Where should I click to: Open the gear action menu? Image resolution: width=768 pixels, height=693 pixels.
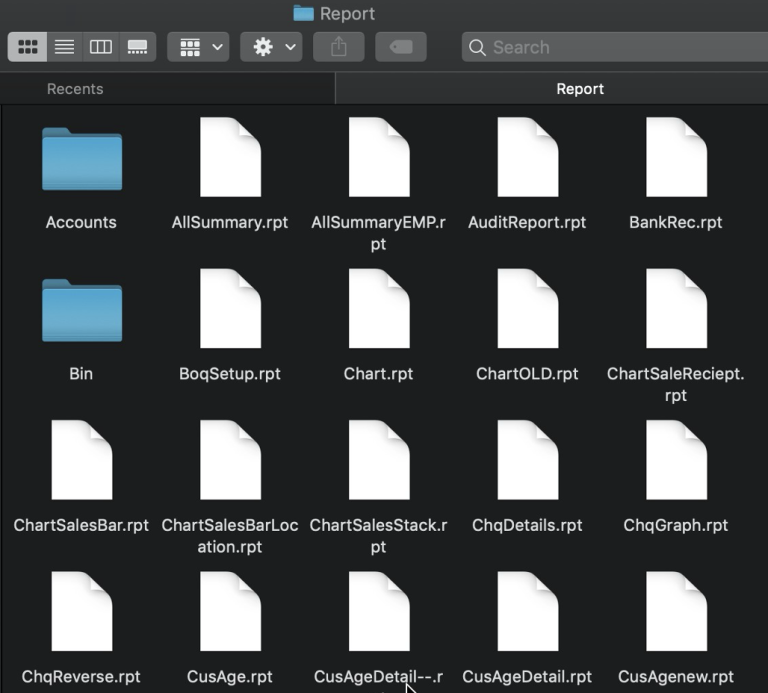point(271,47)
